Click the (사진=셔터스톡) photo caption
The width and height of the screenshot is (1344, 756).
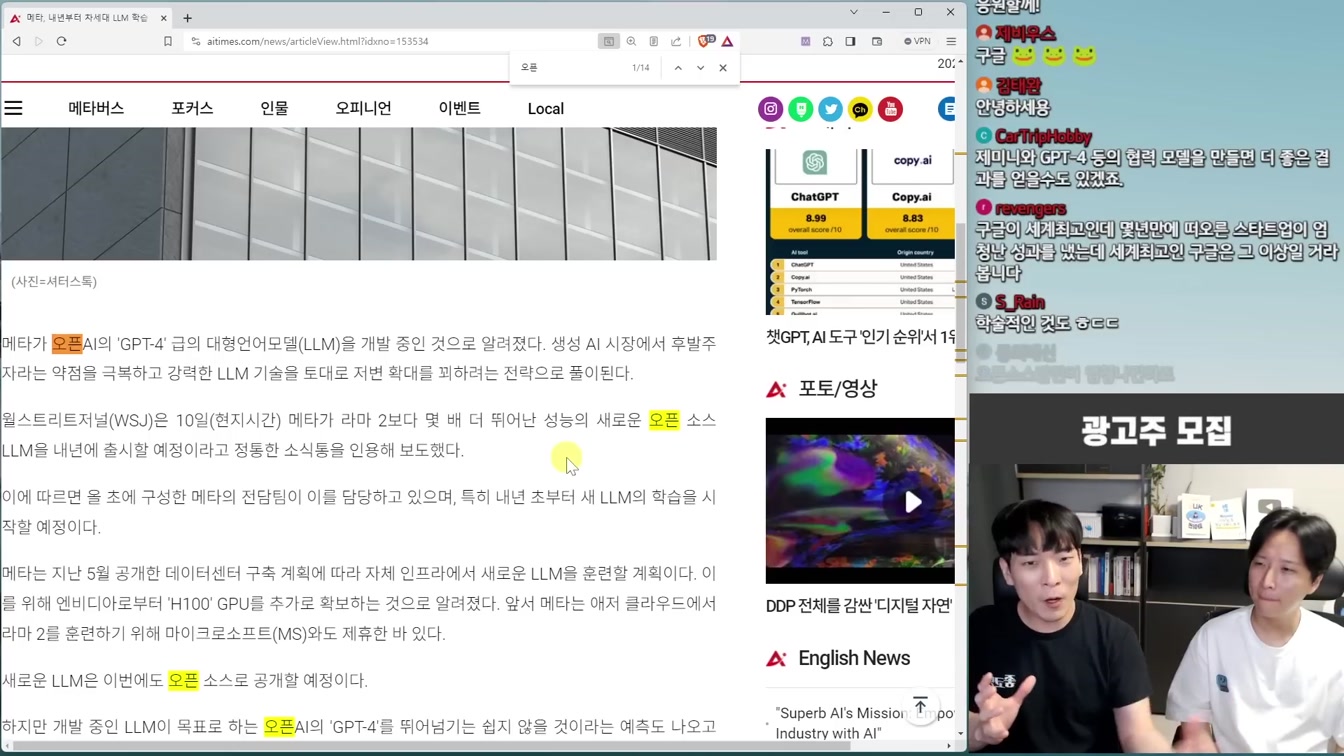point(54,282)
